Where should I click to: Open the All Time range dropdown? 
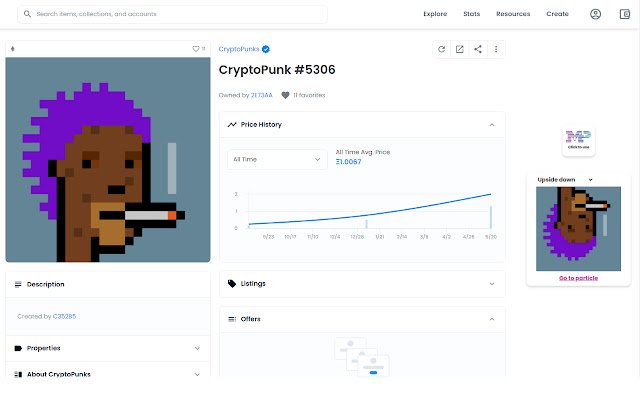point(277,159)
